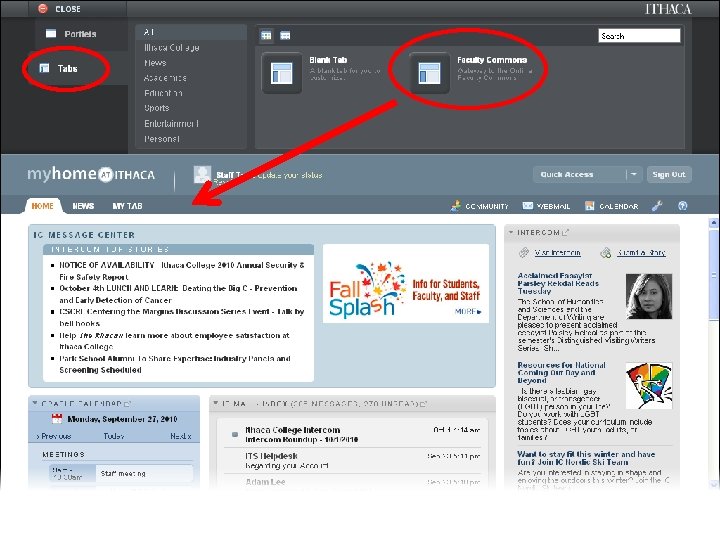Open the IC Nordic Ski Team article

point(586,458)
